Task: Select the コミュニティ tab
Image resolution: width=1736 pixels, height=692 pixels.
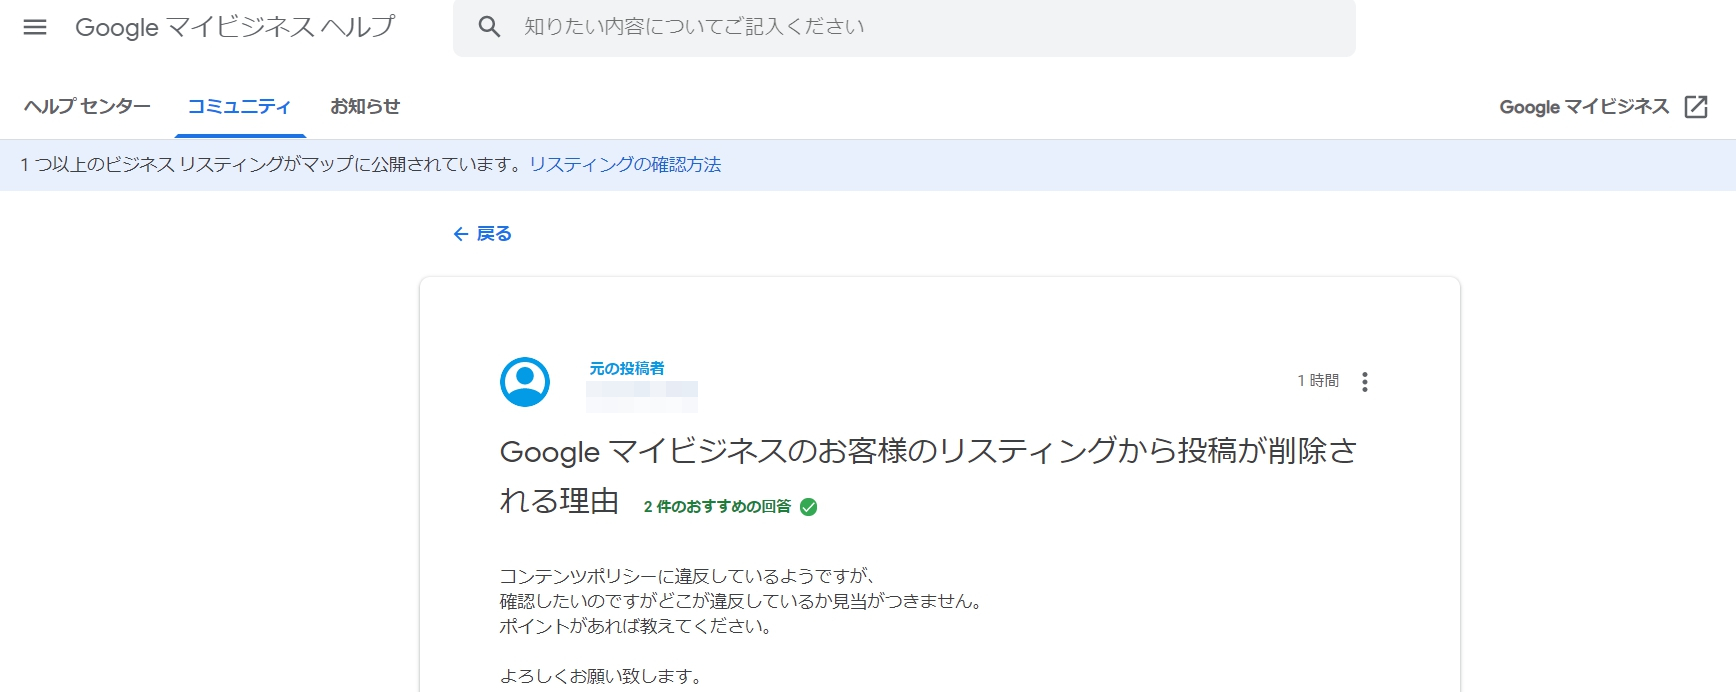Action: coord(239,107)
